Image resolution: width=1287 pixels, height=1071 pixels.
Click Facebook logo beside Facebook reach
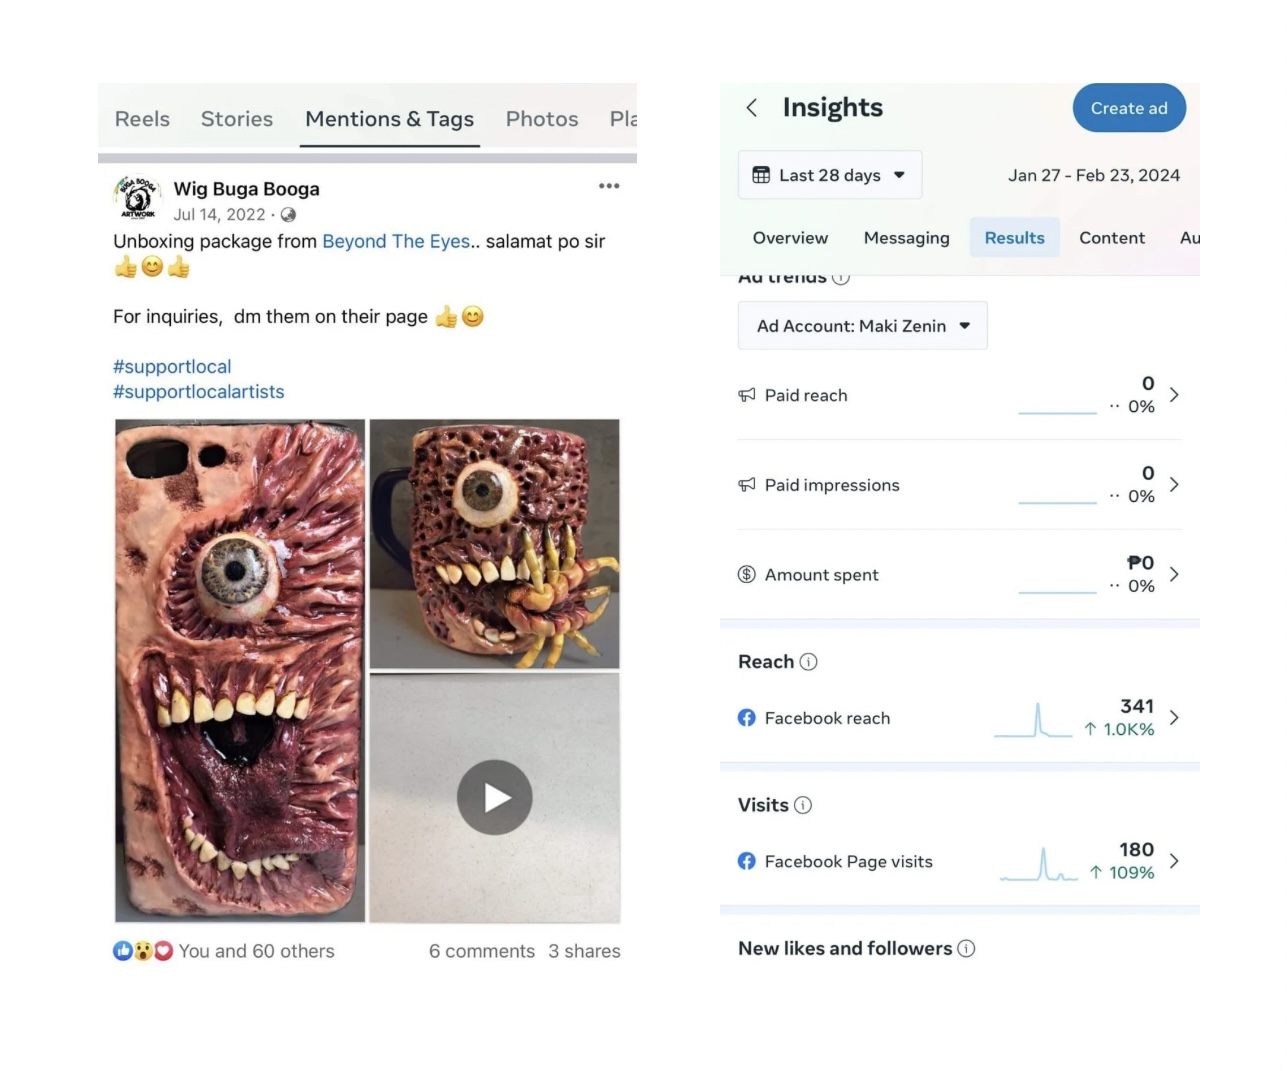(747, 718)
